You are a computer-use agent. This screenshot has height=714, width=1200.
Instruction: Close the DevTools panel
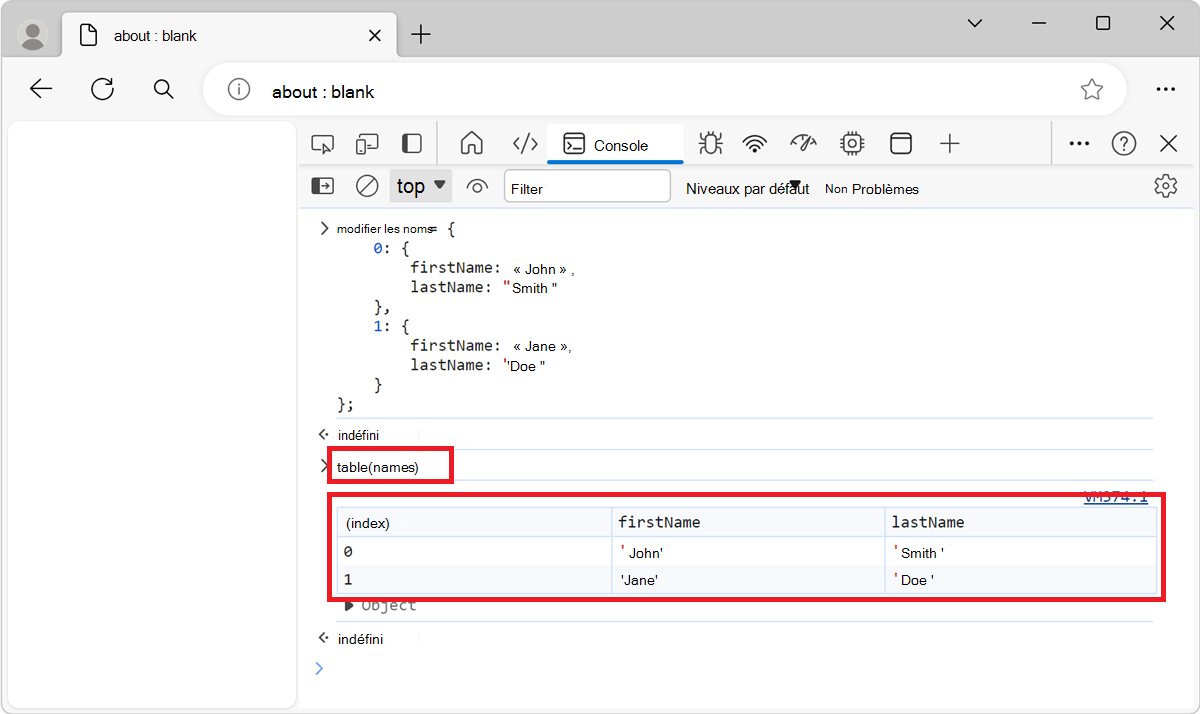point(1168,144)
